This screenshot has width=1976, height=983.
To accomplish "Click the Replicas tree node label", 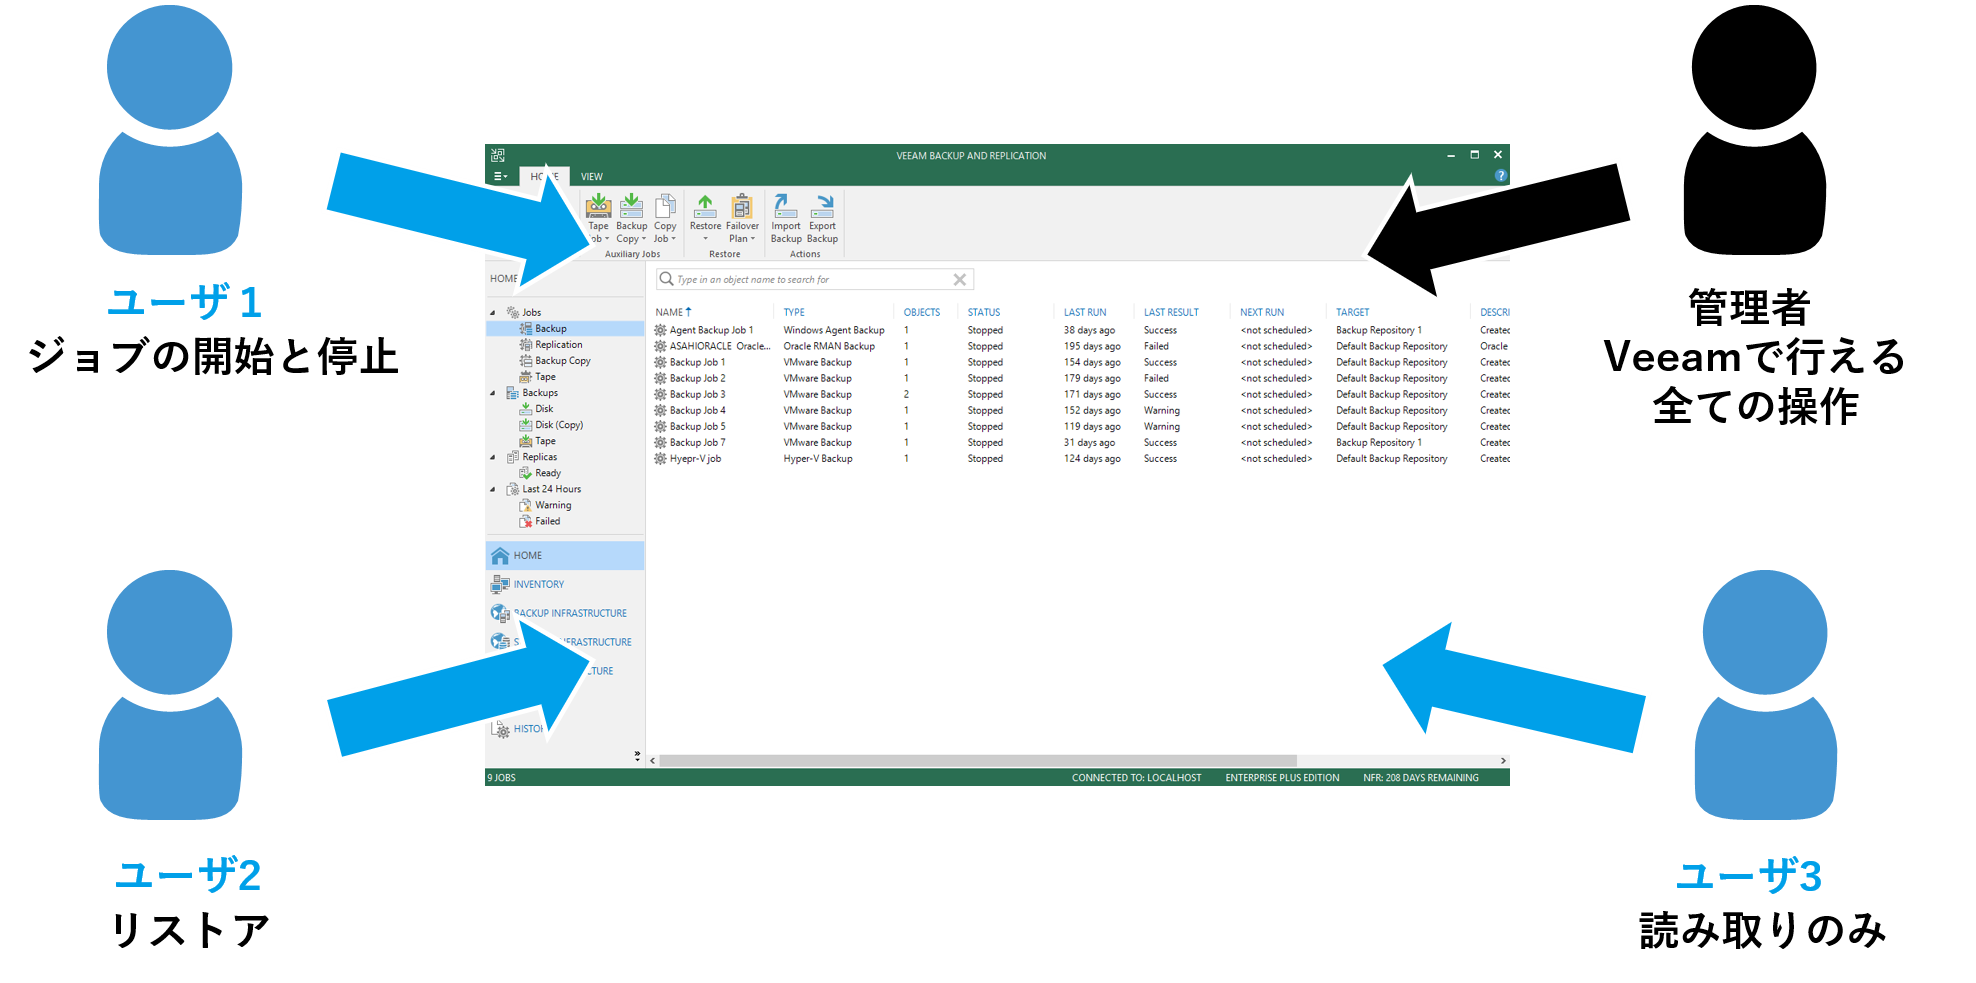I will (540, 457).
